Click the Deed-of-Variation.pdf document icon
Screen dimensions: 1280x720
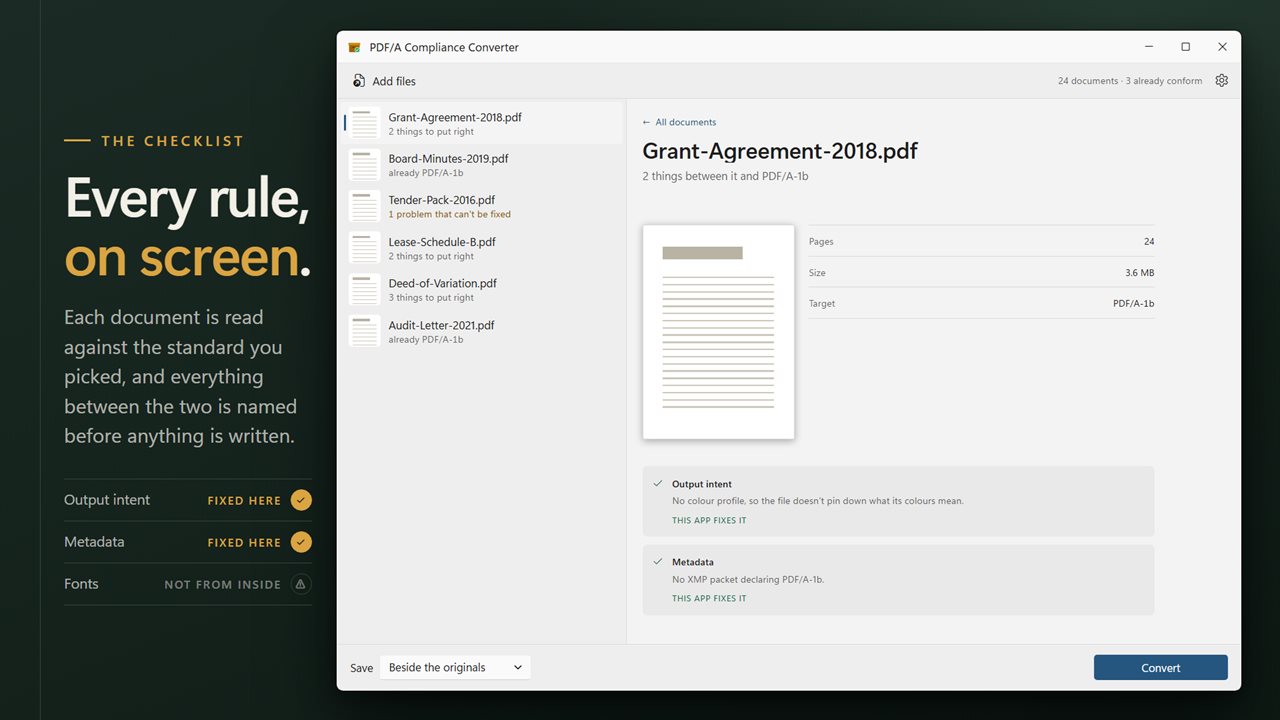click(x=364, y=290)
